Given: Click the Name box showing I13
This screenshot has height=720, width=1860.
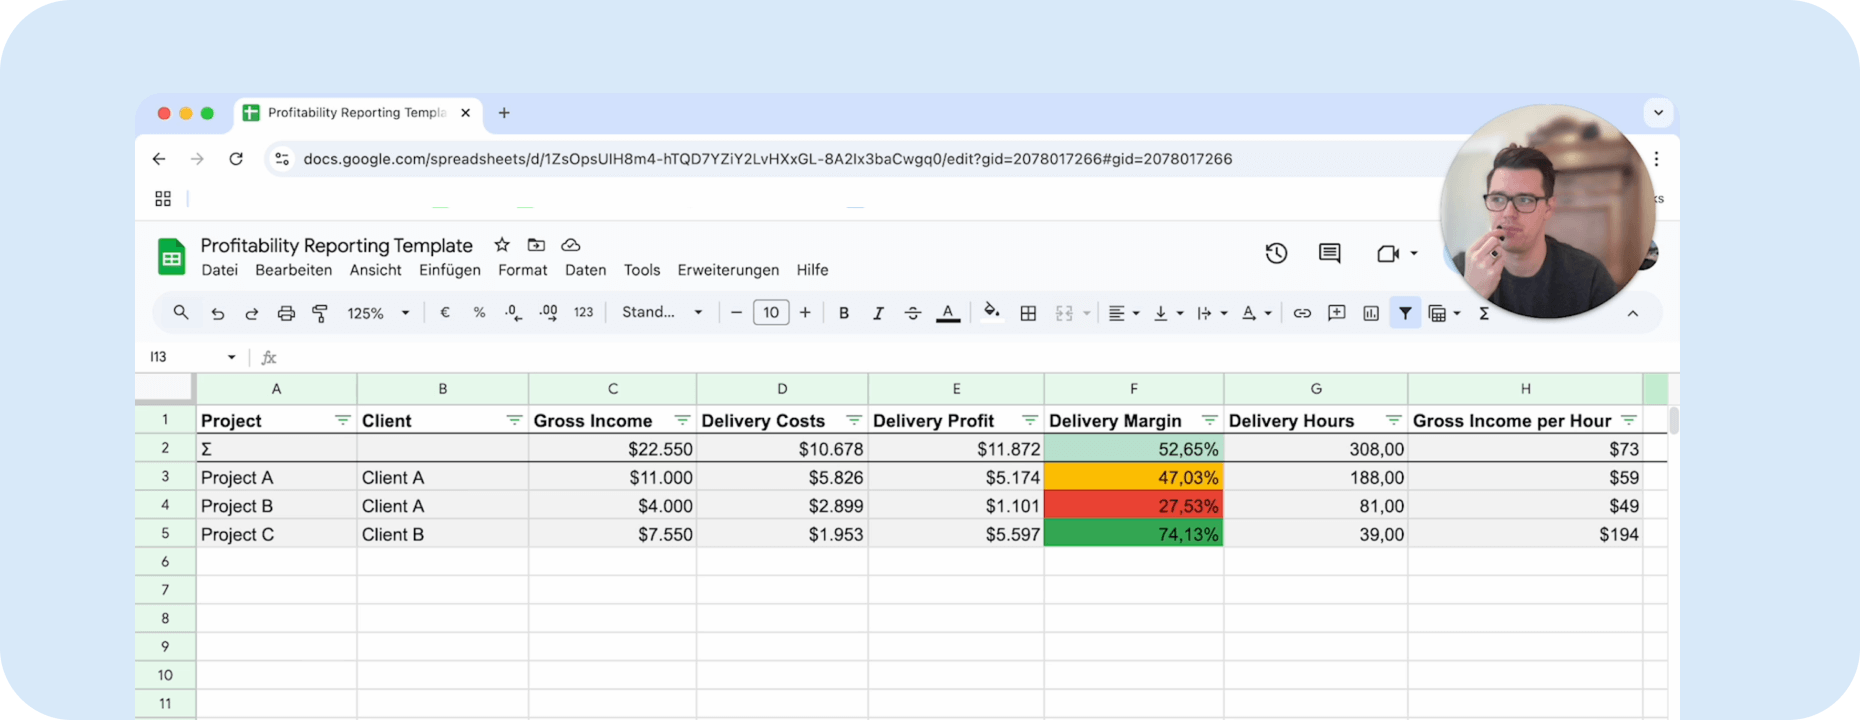Looking at the screenshot, I should pyautogui.click(x=192, y=357).
